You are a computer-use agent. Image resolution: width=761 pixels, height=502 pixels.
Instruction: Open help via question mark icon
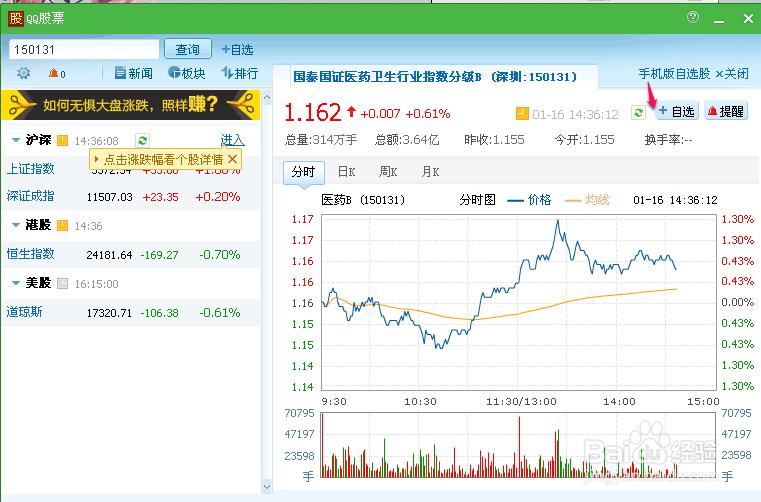click(x=693, y=17)
